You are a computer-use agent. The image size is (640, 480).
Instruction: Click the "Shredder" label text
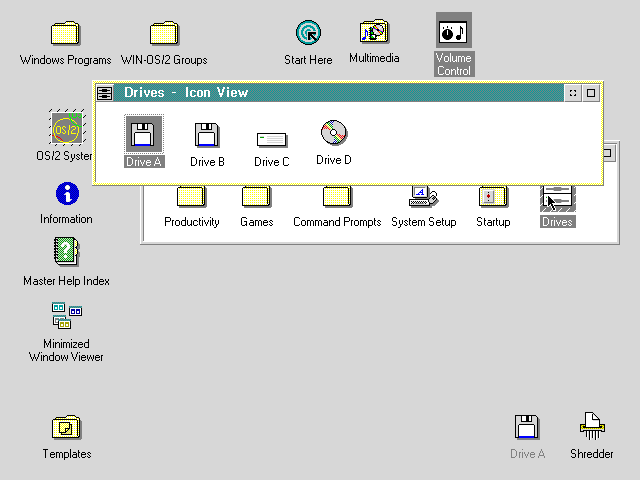click(x=592, y=454)
